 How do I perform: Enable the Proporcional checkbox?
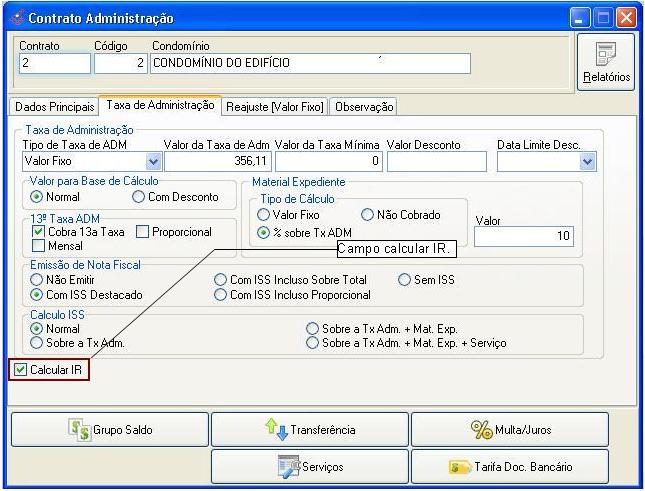point(142,232)
